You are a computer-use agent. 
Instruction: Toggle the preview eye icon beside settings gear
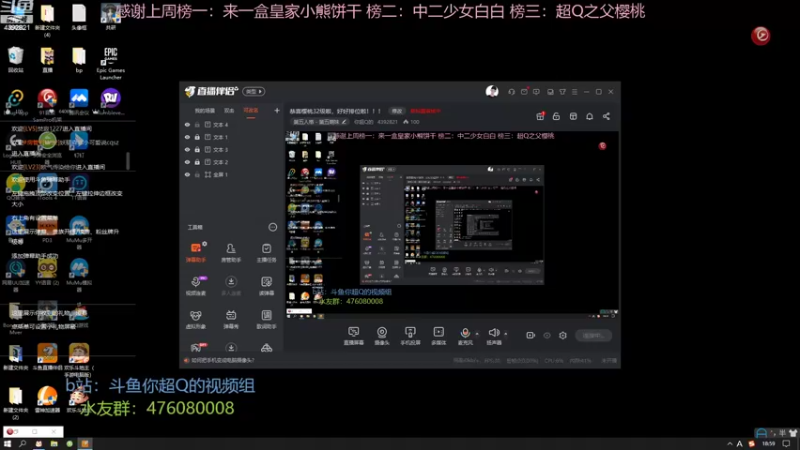(547, 335)
